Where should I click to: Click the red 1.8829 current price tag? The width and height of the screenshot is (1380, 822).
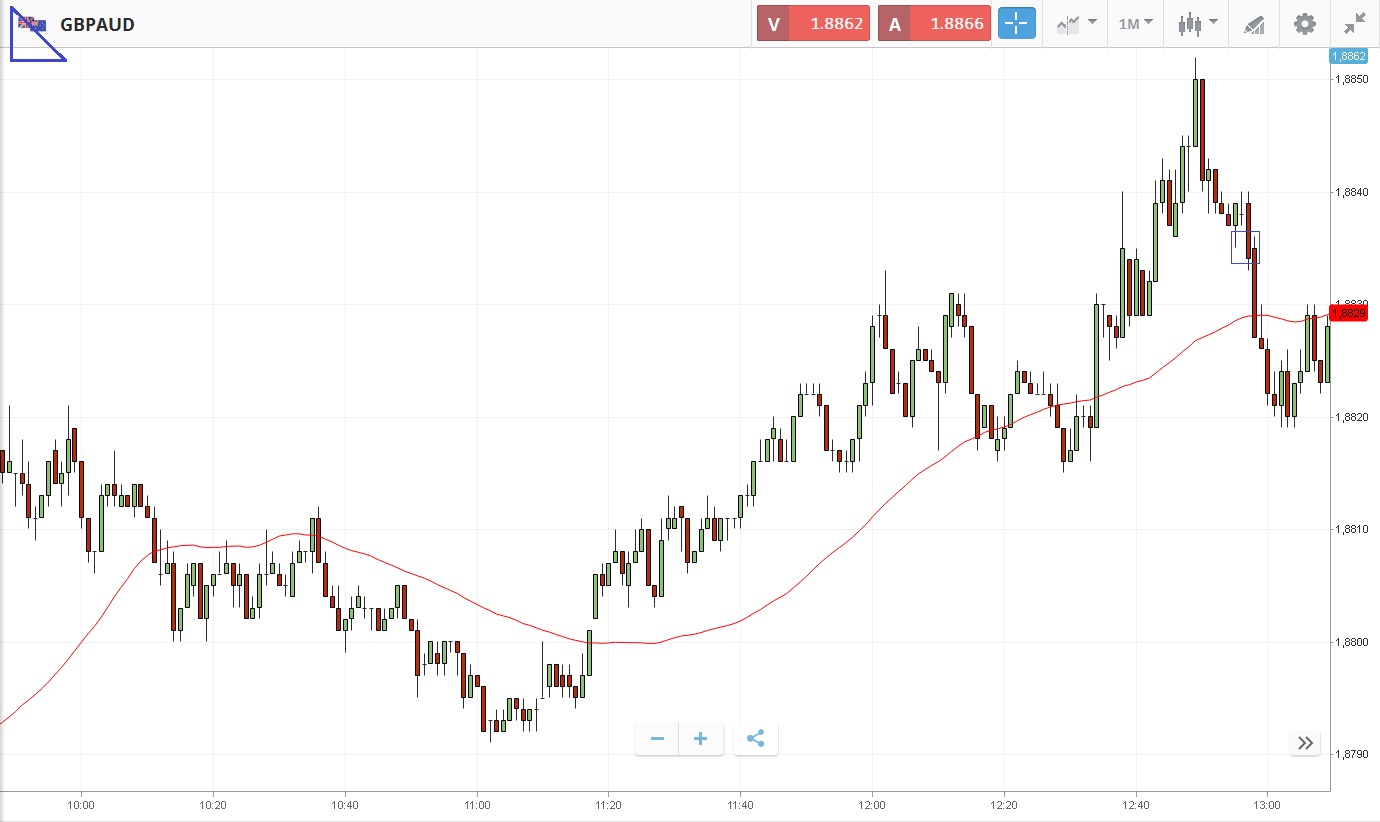tap(1349, 313)
